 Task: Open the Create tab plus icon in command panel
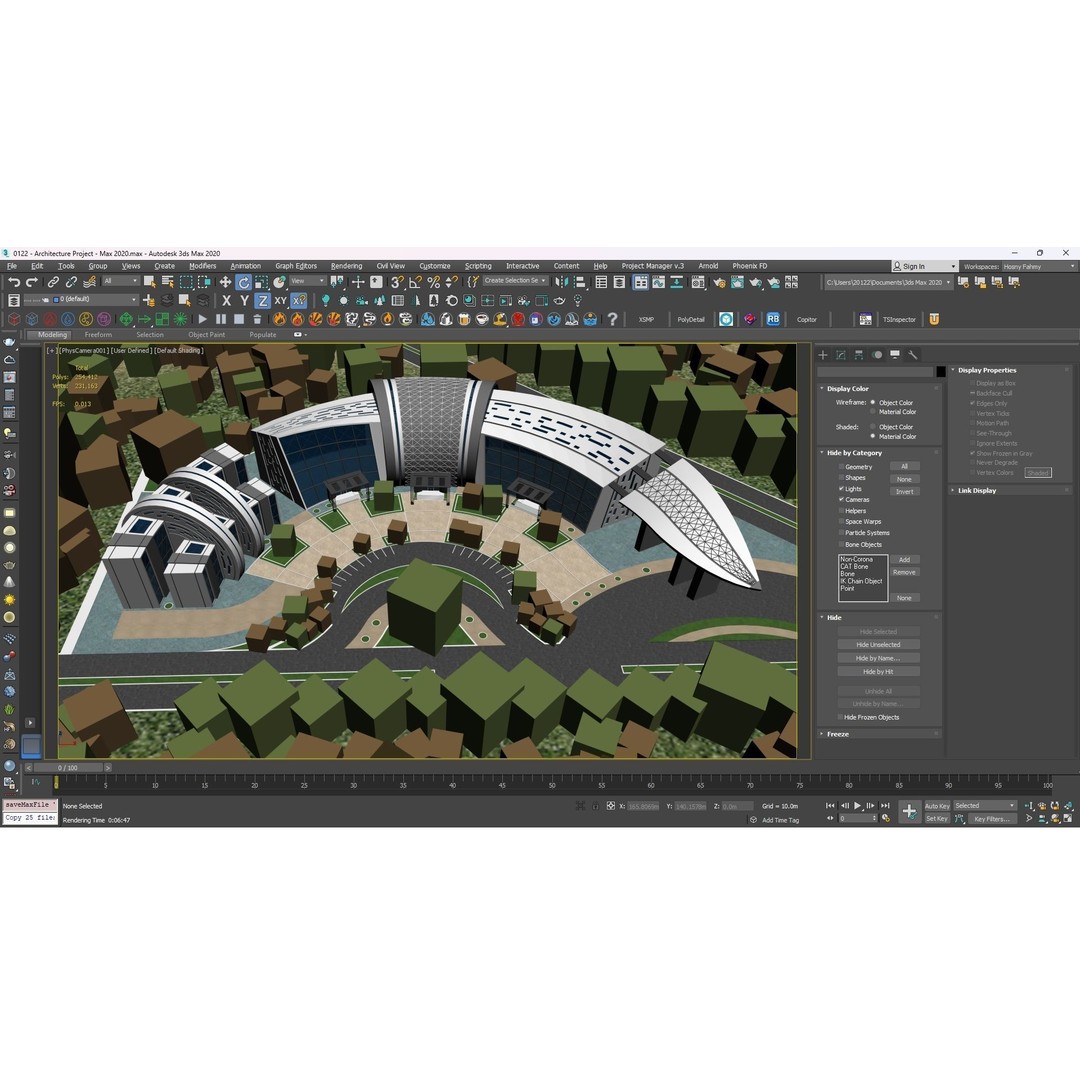(x=822, y=355)
